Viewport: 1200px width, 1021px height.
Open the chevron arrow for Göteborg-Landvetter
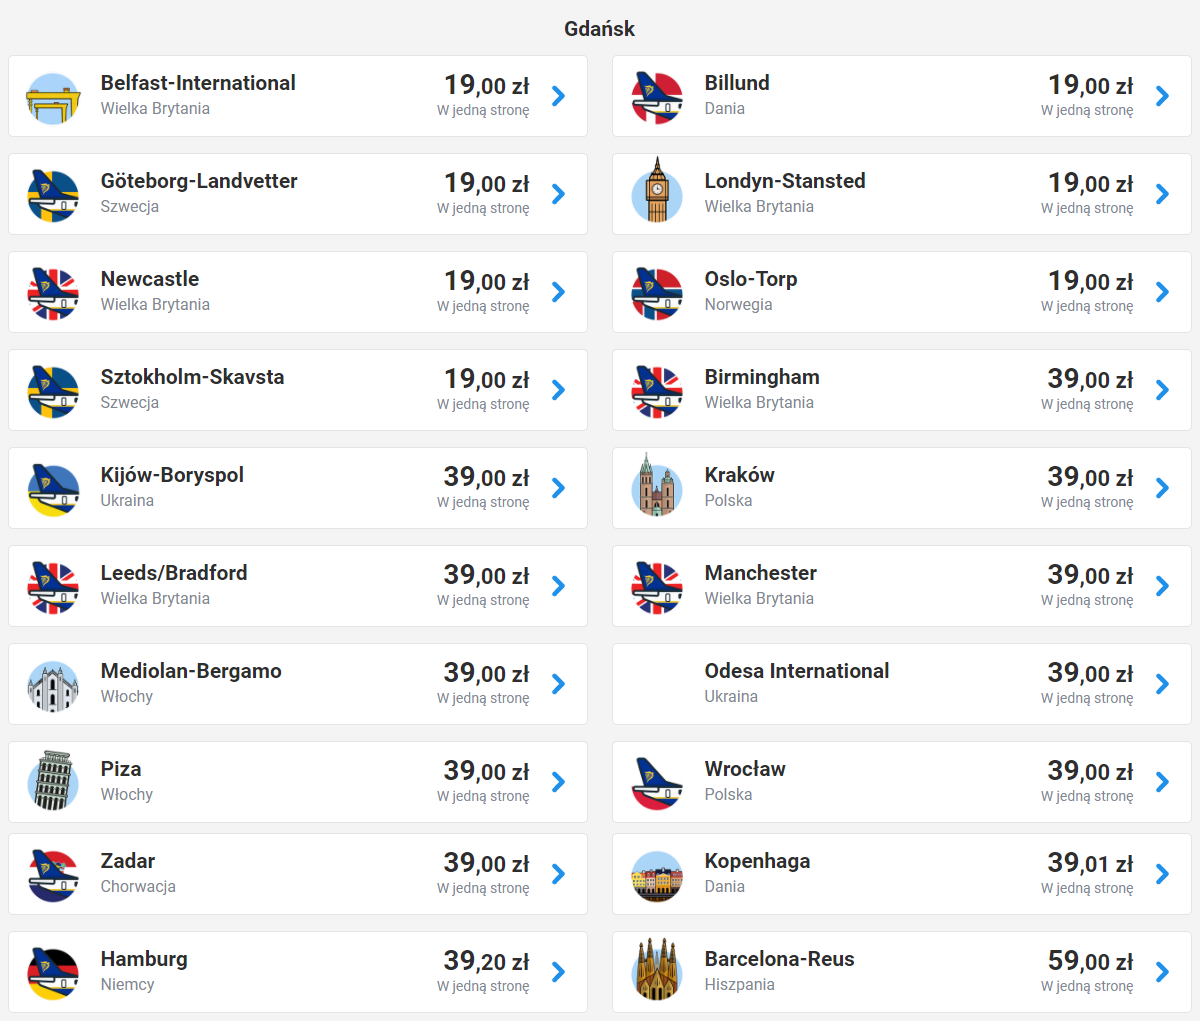click(559, 194)
